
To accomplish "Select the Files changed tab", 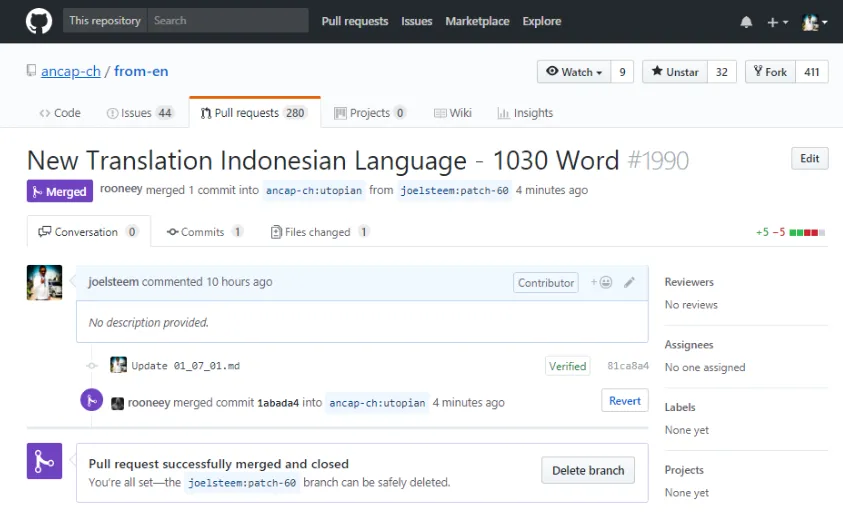I will point(320,232).
